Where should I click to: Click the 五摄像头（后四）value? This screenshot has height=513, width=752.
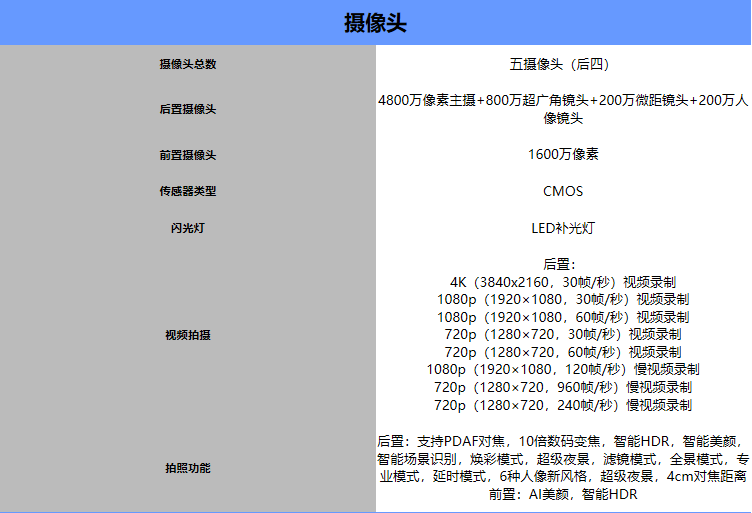click(562, 64)
